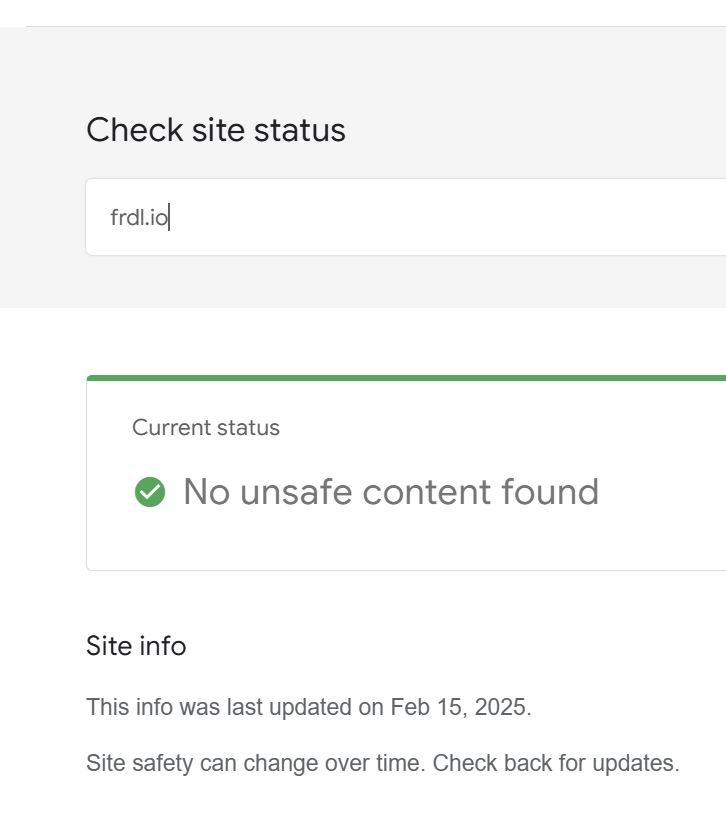Click the 'Site info' heading
The width and height of the screenshot is (726, 823).
(x=136, y=646)
